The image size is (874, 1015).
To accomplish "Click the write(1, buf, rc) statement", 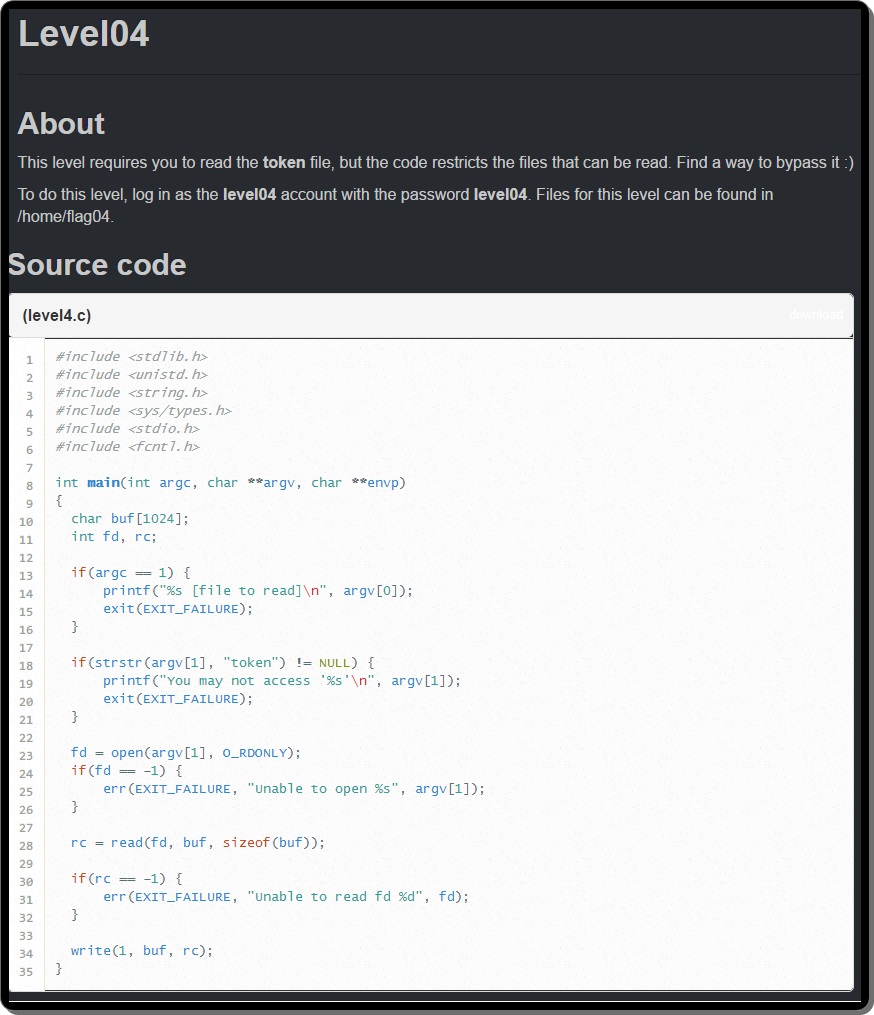I will pyautogui.click(x=142, y=951).
